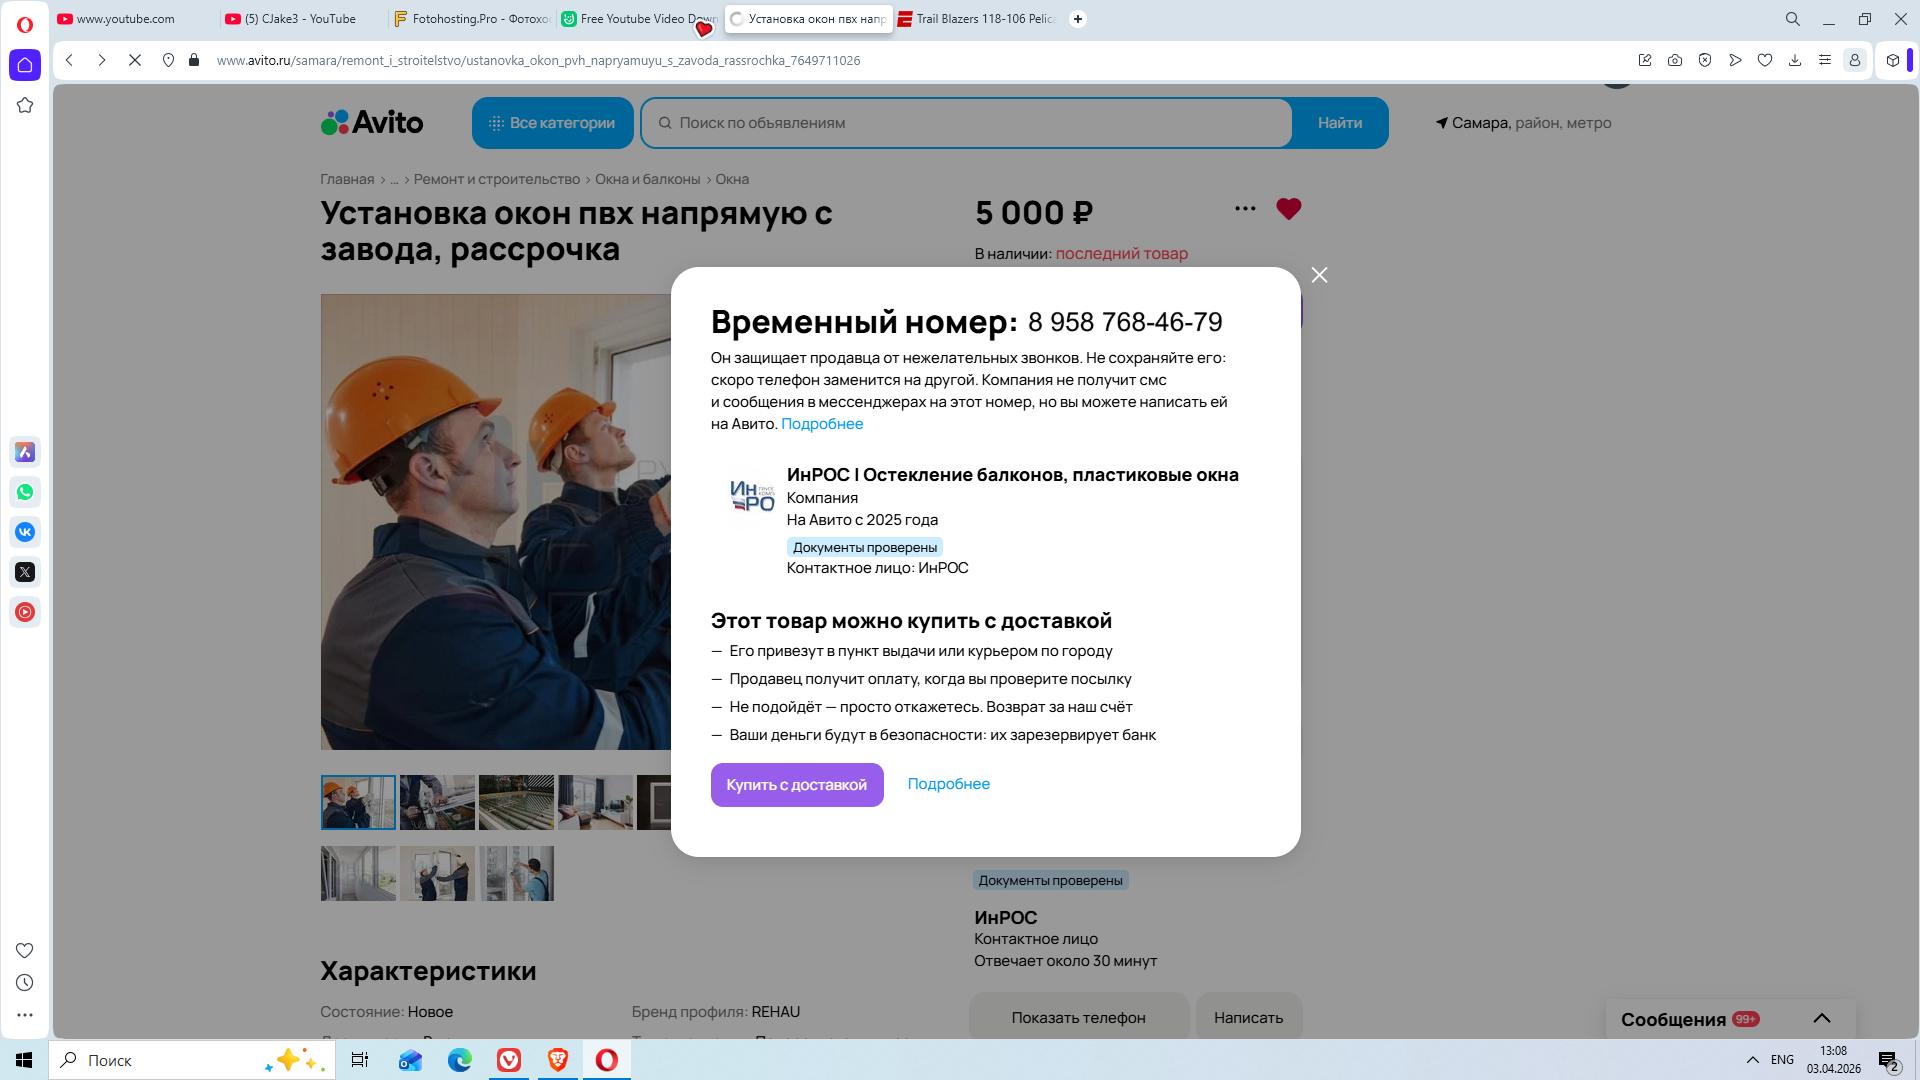Open the Все категории dropdown

(553, 123)
